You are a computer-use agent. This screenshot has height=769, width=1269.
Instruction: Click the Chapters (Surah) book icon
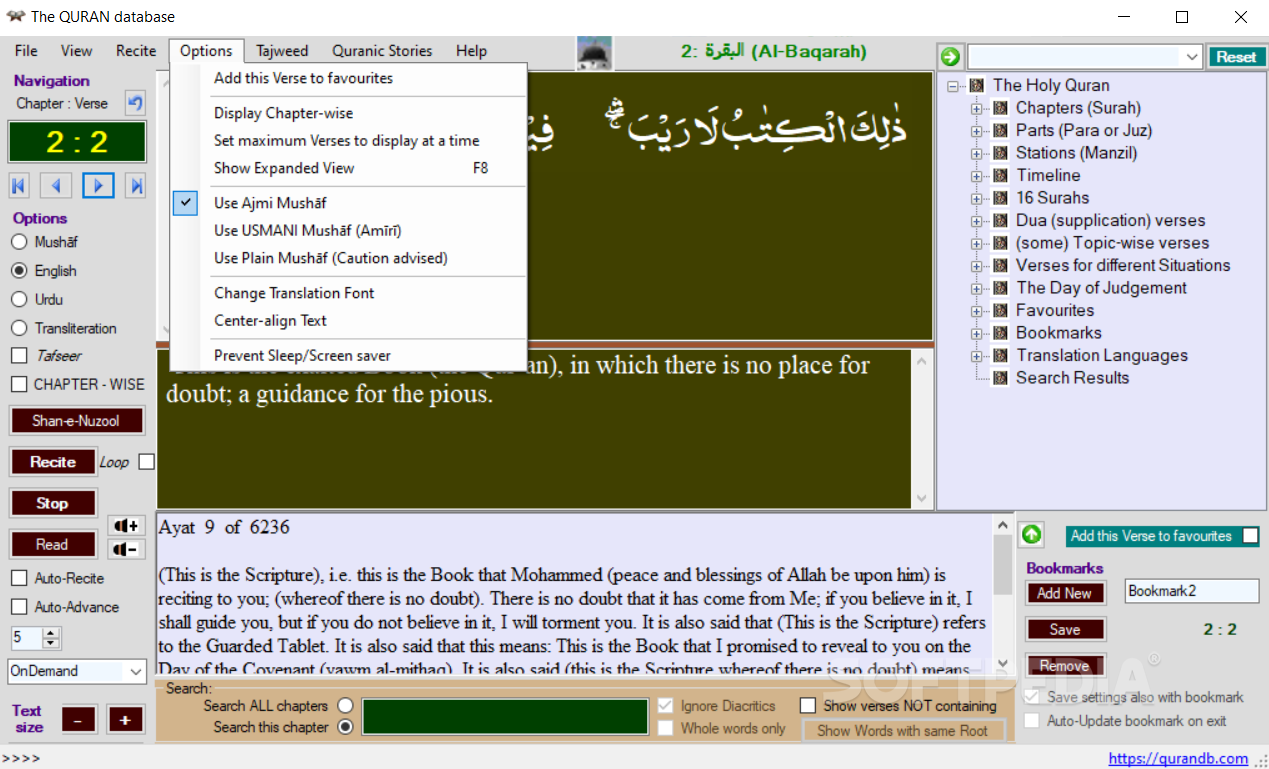pyautogui.click(x=999, y=108)
